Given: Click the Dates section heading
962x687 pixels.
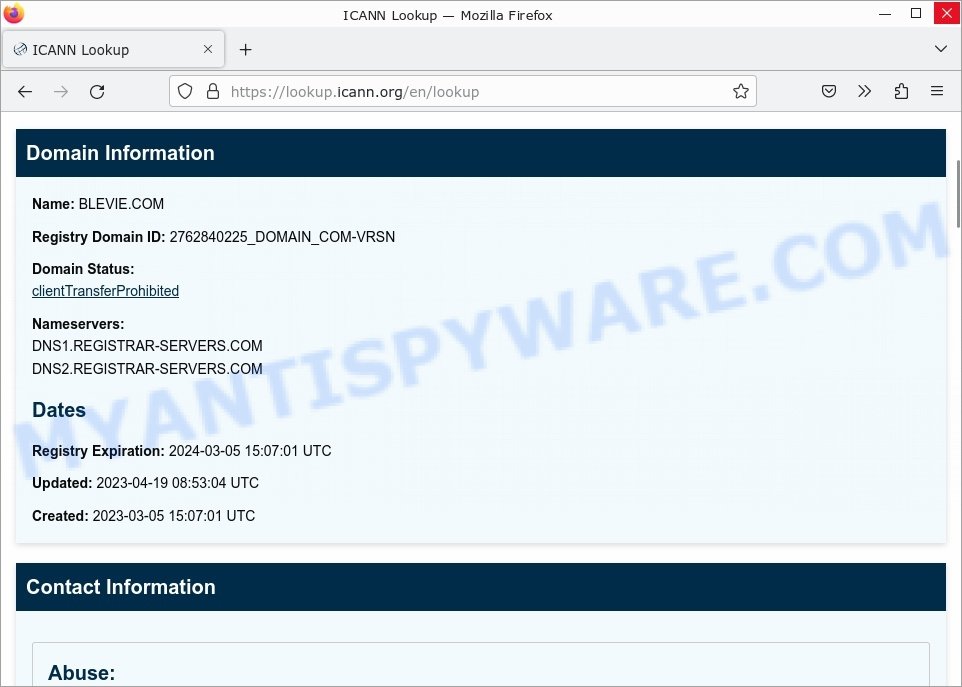Looking at the screenshot, I should (59, 410).
